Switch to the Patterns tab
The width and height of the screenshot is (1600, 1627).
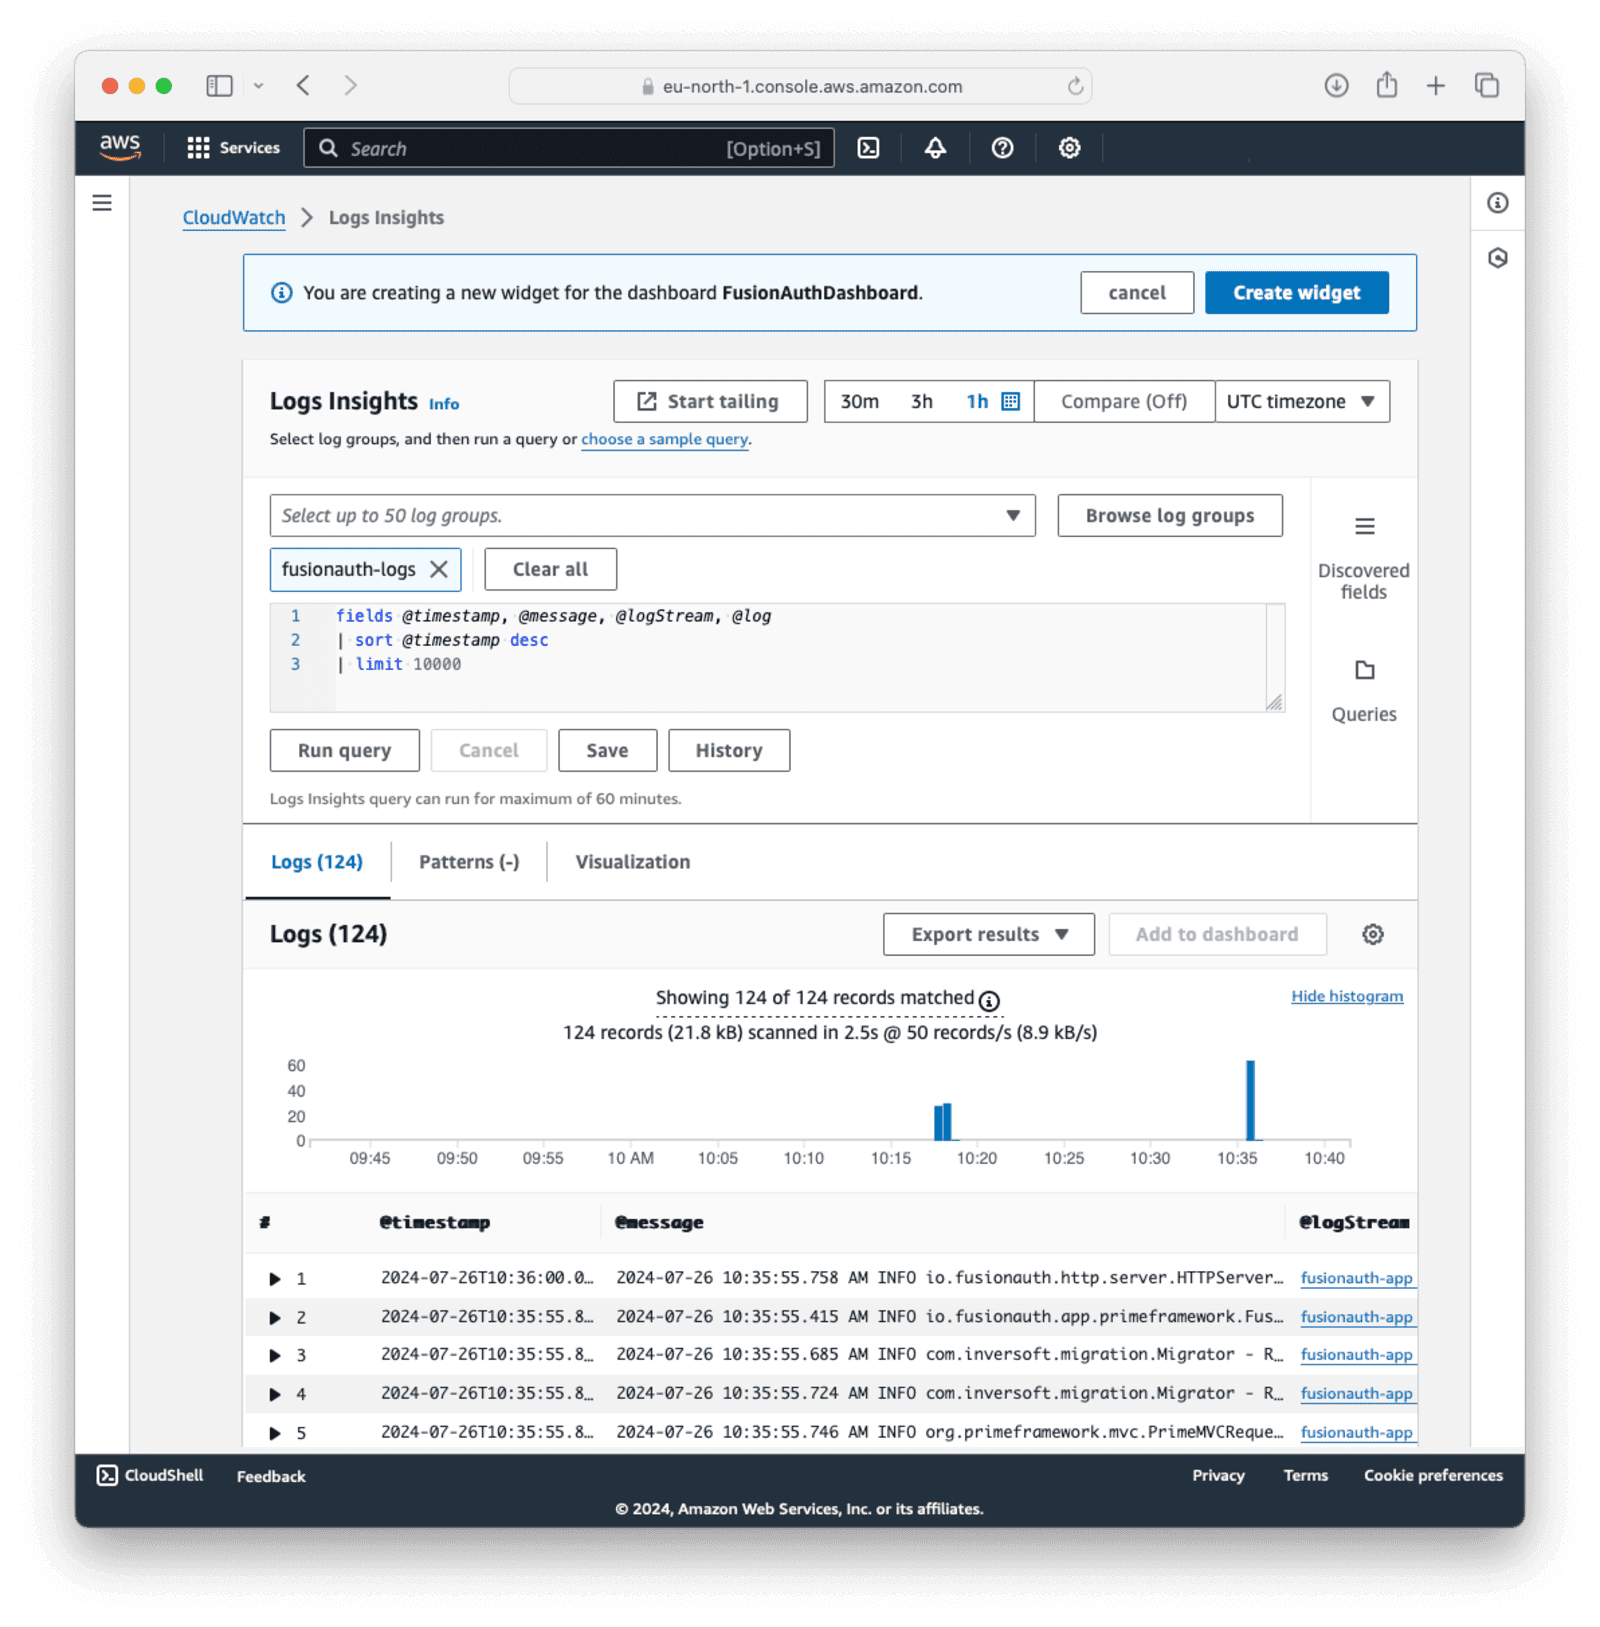point(469,862)
